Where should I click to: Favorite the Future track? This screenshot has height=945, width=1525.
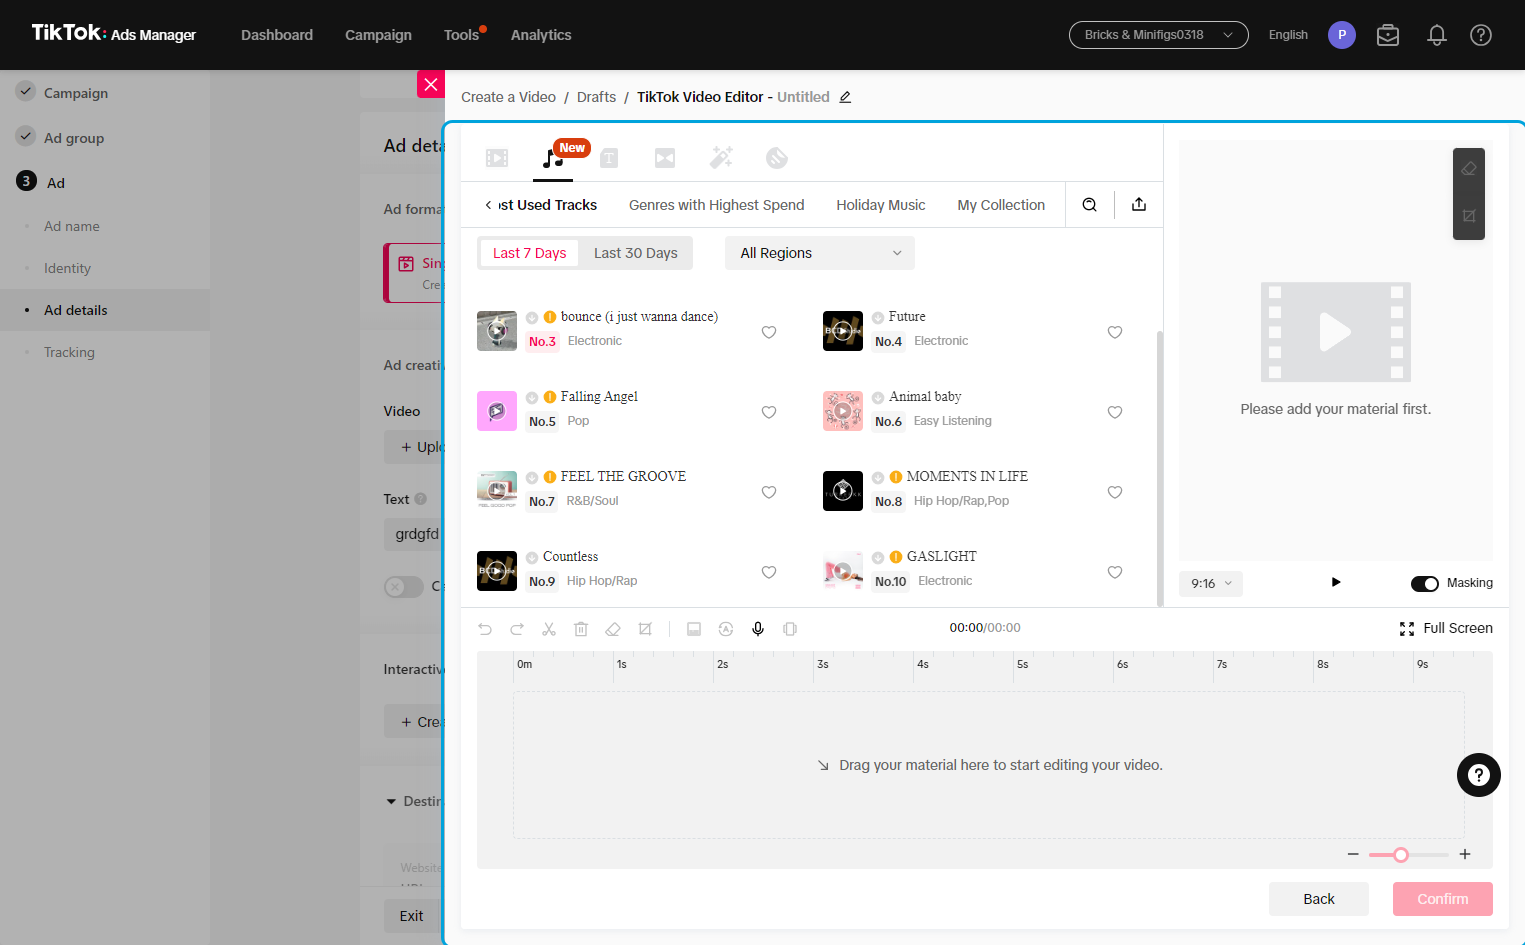tap(1115, 332)
